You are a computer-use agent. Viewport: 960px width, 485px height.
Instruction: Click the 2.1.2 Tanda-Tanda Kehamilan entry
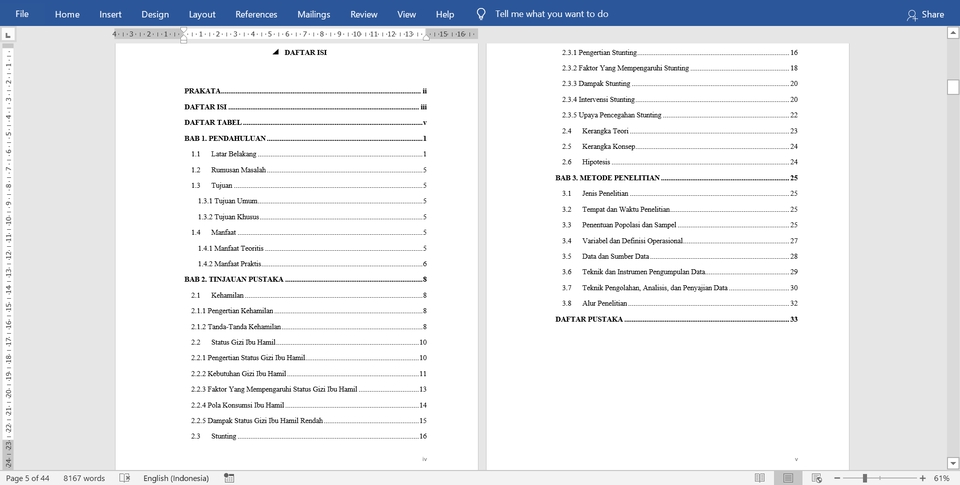pyautogui.click(x=309, y=326)
